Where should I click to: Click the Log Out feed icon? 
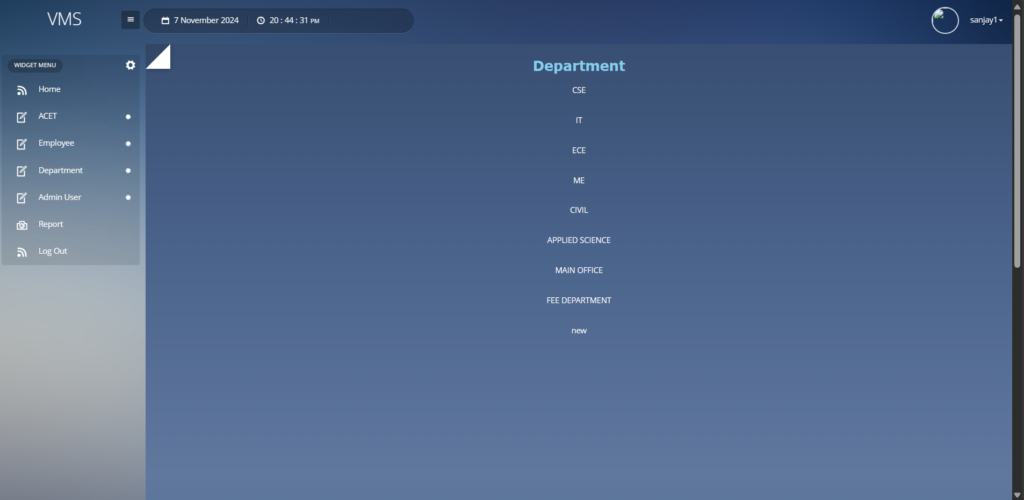point(22,252)
